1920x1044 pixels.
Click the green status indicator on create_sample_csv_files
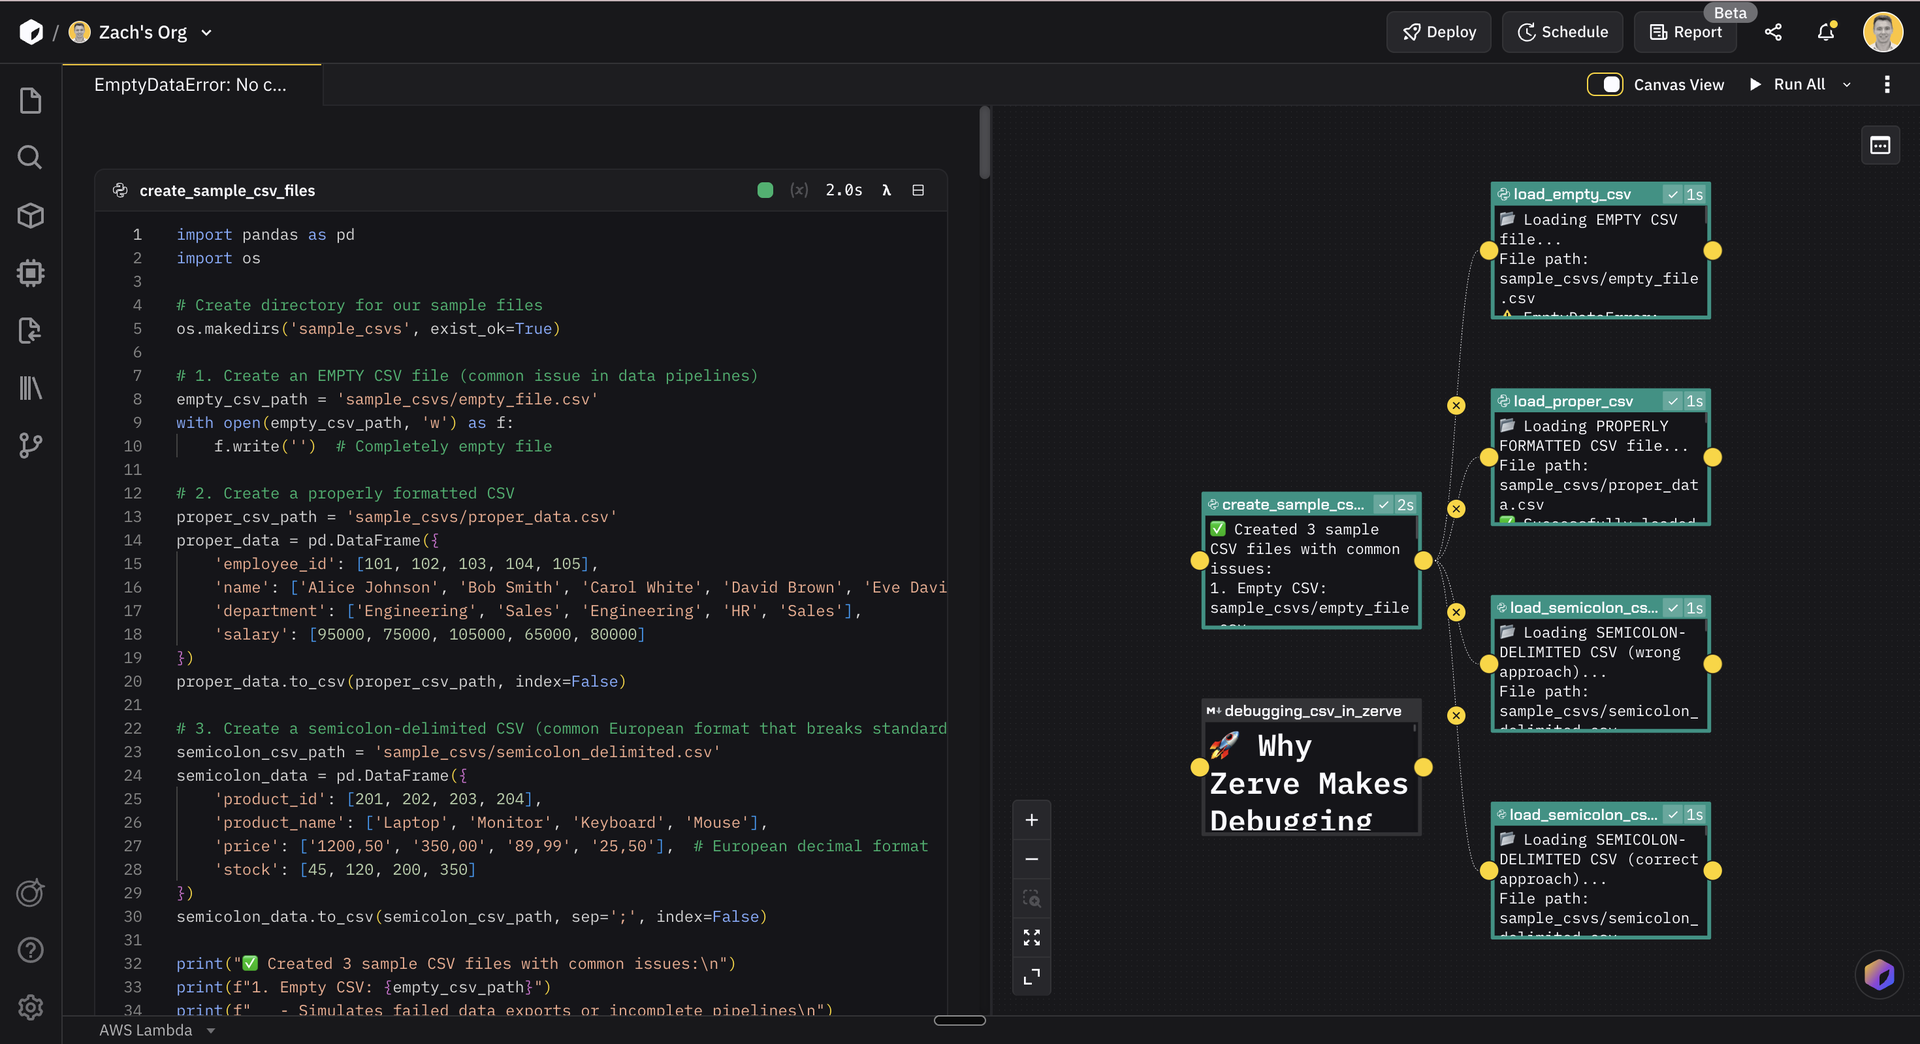[x=765, y=189]
